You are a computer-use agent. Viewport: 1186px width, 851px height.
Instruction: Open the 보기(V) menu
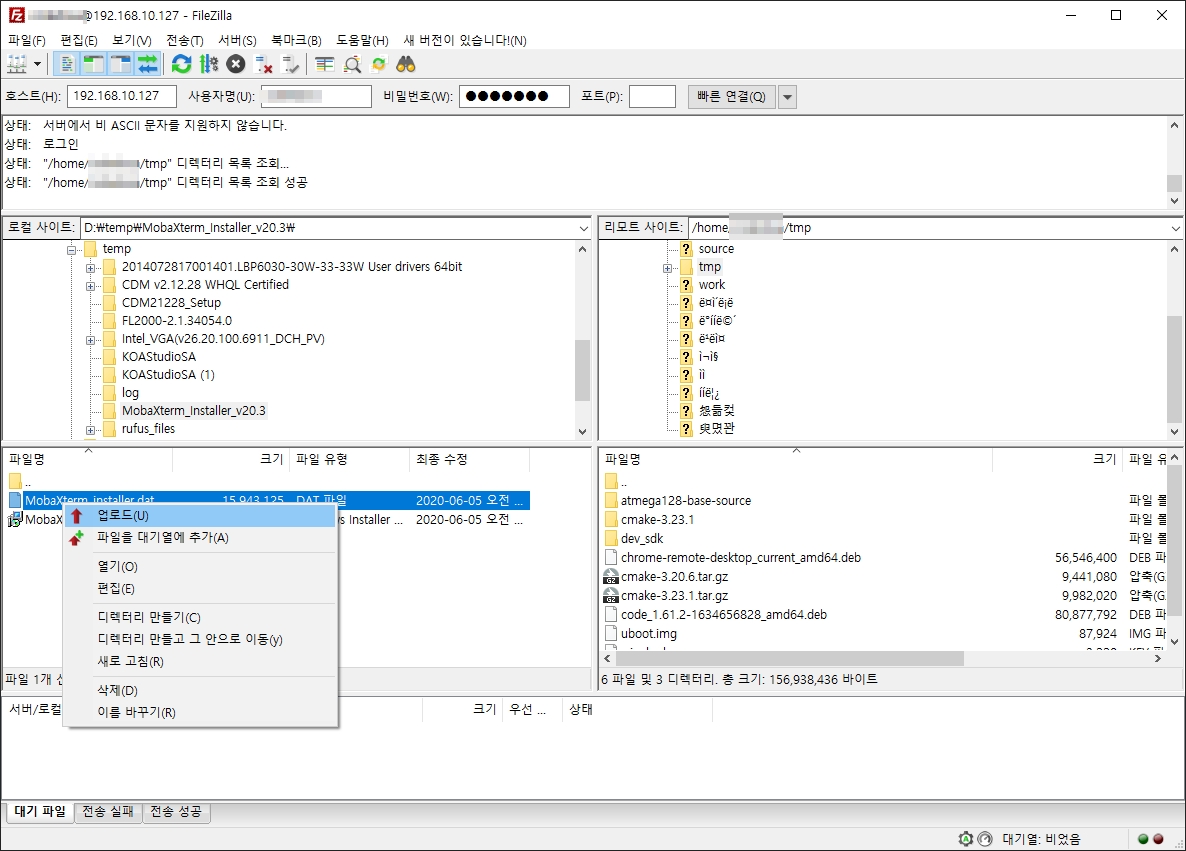tap(132, 40)
